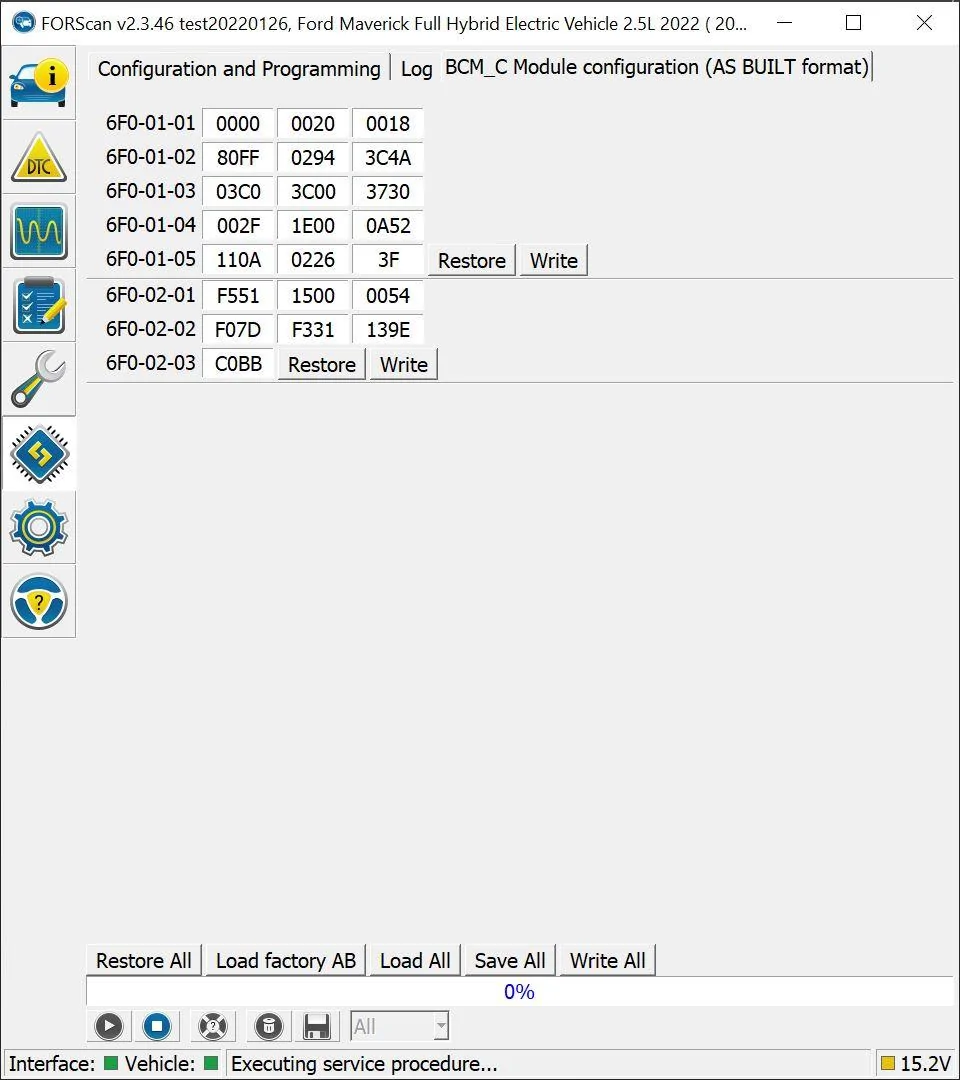Open the DTC trouble codes section
This screenshot has height=1080, width=960.
[39, 157]
